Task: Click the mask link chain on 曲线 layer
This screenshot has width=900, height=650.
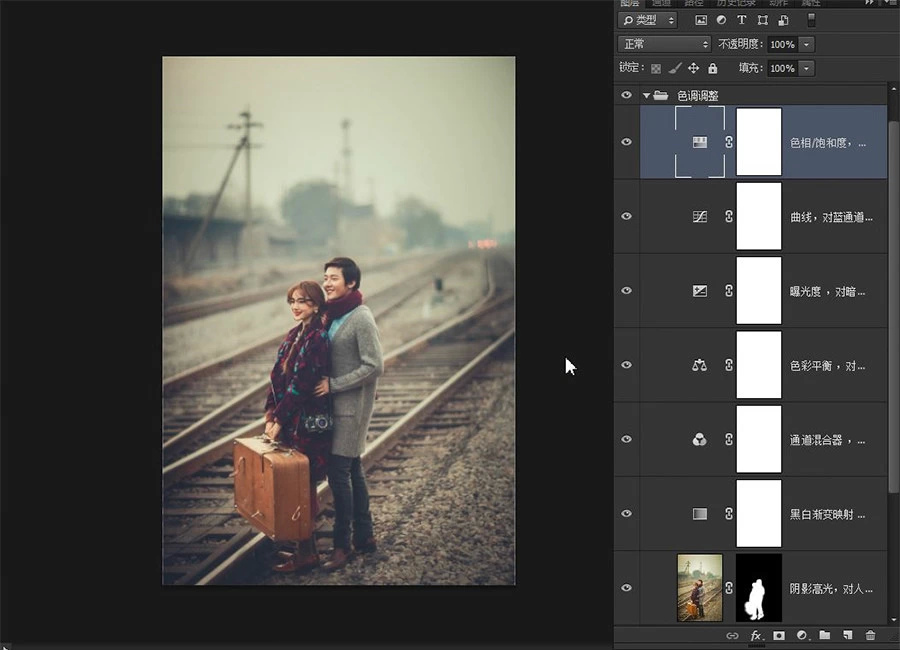Action: [729, 216]
